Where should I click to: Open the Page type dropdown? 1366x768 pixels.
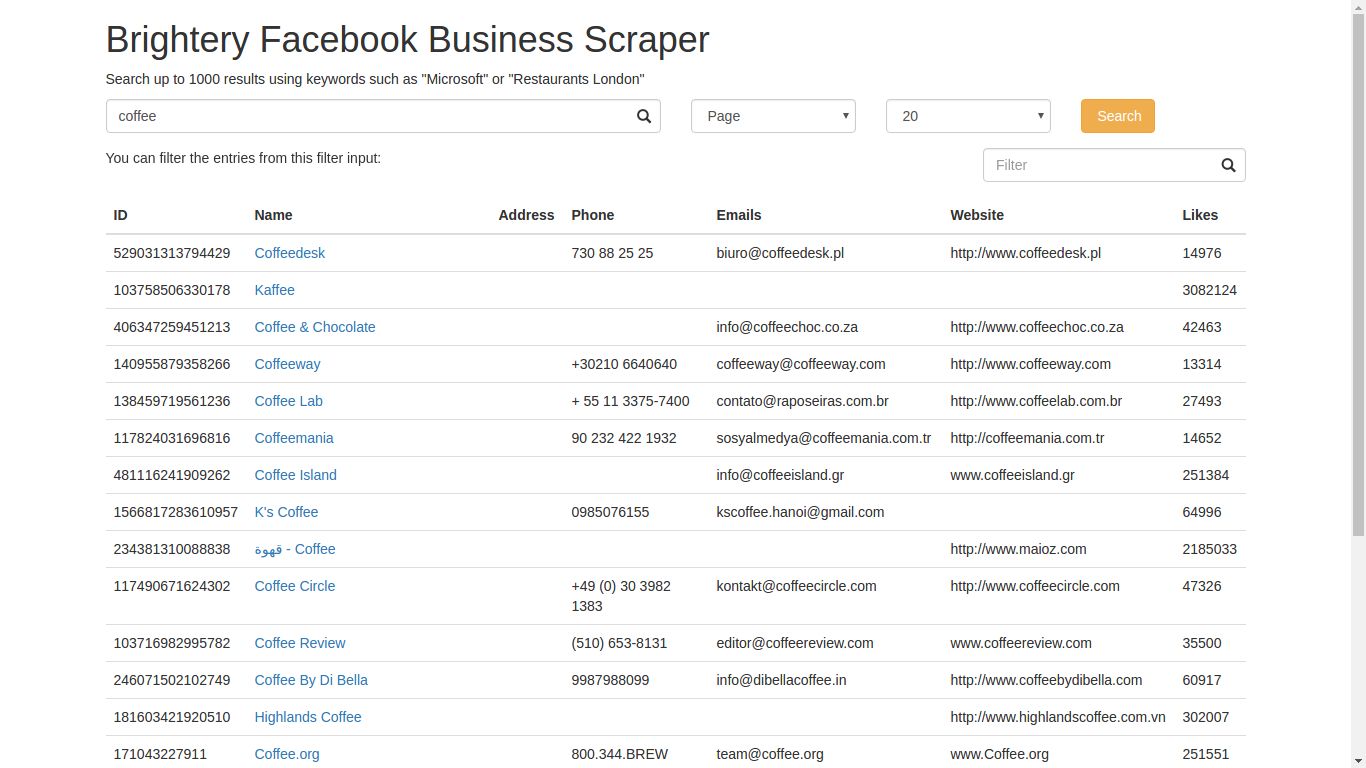[773, 116]
